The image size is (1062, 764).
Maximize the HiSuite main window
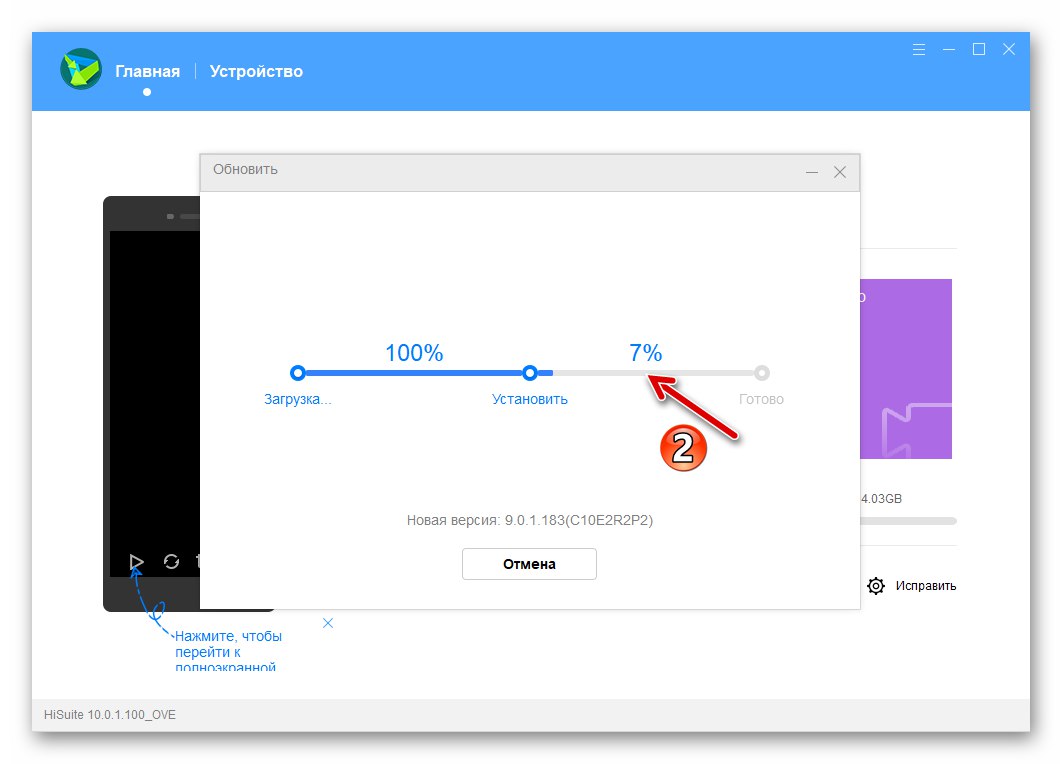[x=979, y=49]
